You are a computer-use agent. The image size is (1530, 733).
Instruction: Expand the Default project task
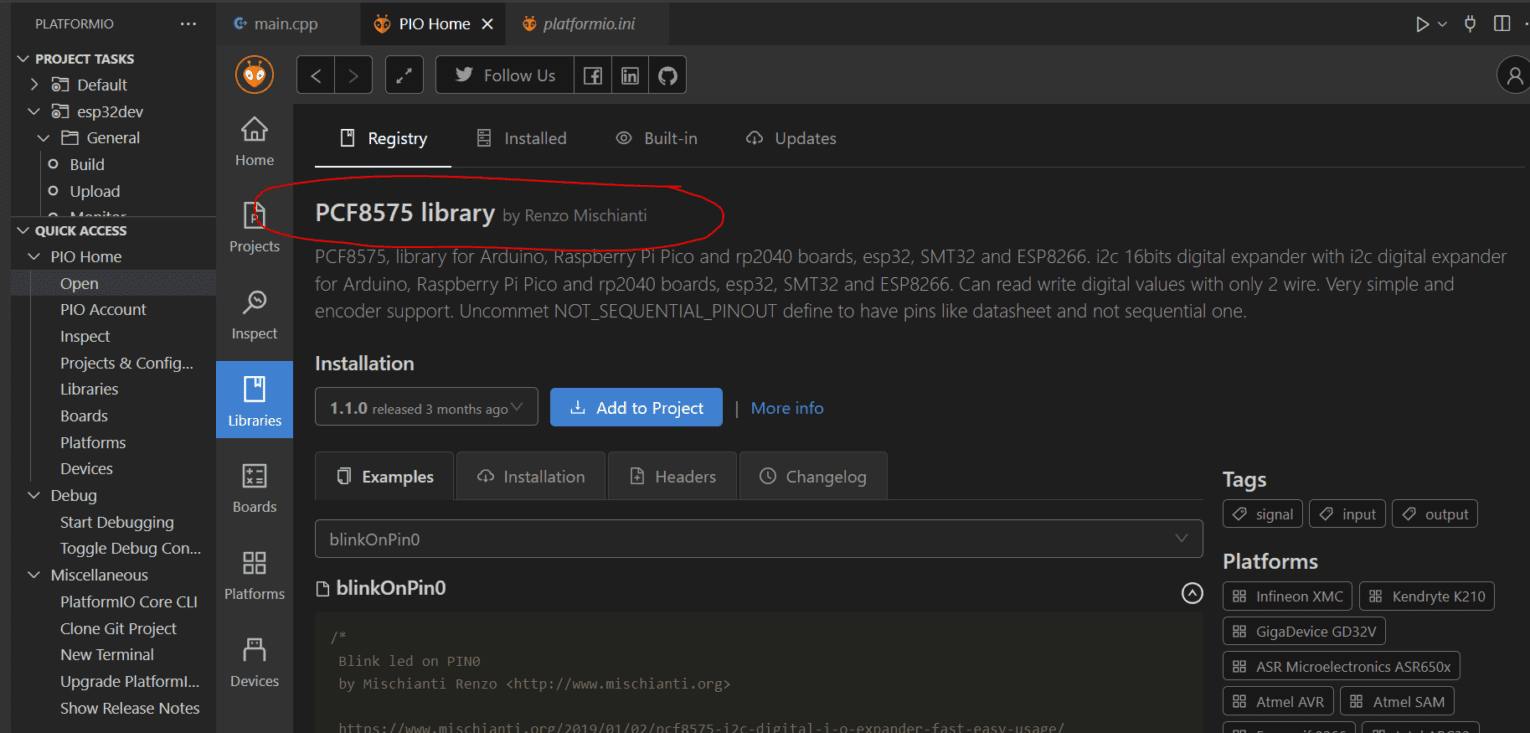point(35,85)
